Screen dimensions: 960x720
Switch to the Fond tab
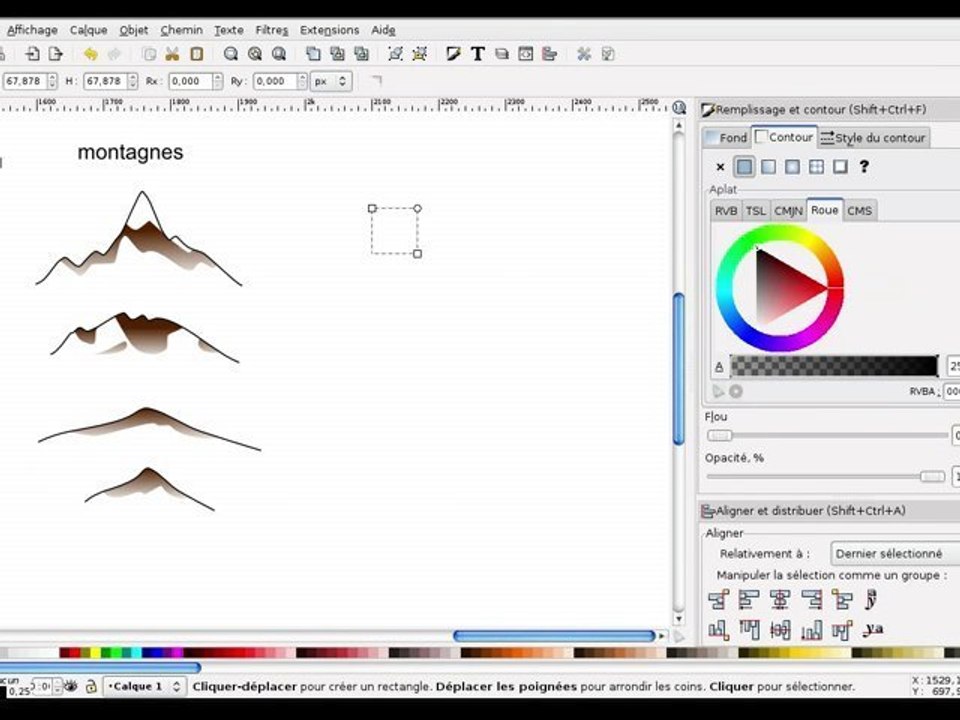coord(727,138)
